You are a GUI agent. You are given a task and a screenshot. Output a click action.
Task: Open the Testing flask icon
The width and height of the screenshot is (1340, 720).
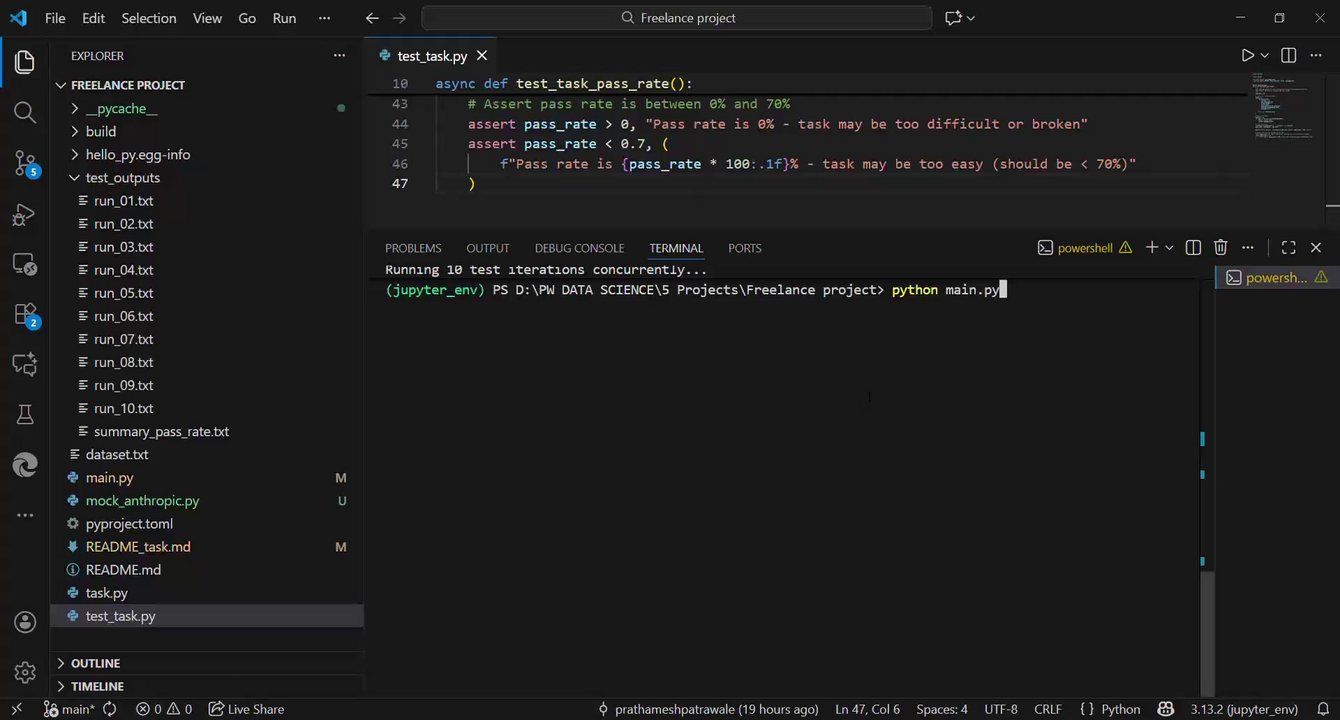pyautogui.click(x=25, y=414)
